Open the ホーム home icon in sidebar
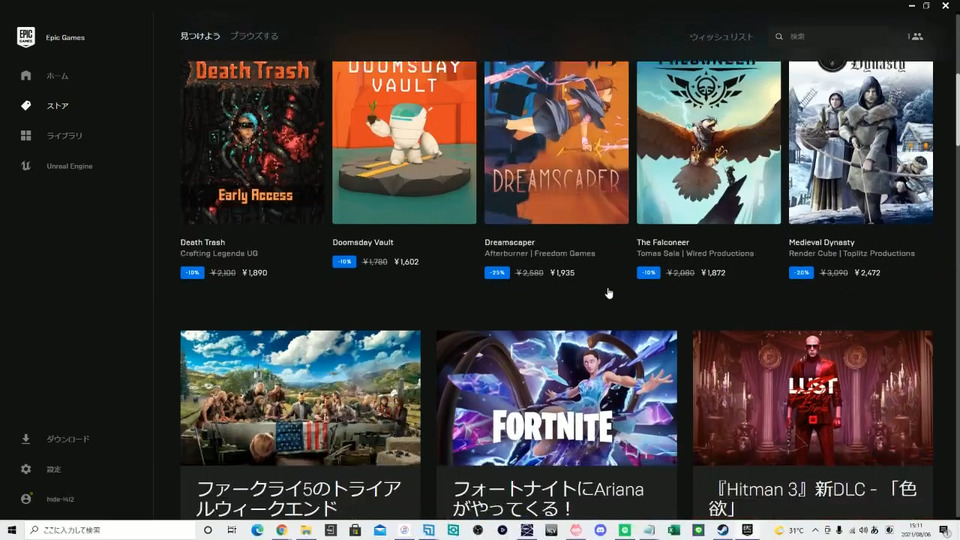Viewport: 960px width, 540px height. [x=26, y=75]
